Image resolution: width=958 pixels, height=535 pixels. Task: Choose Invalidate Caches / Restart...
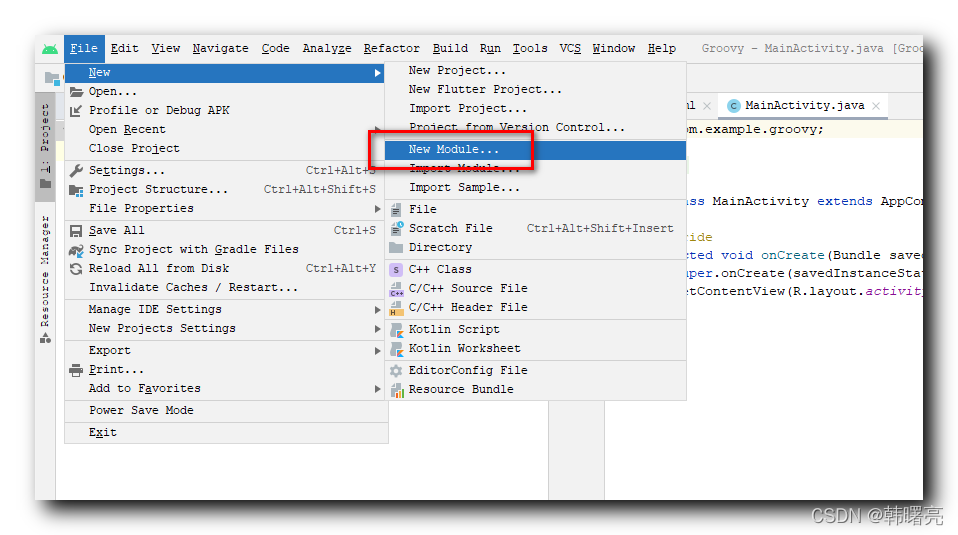pos(193,287)
